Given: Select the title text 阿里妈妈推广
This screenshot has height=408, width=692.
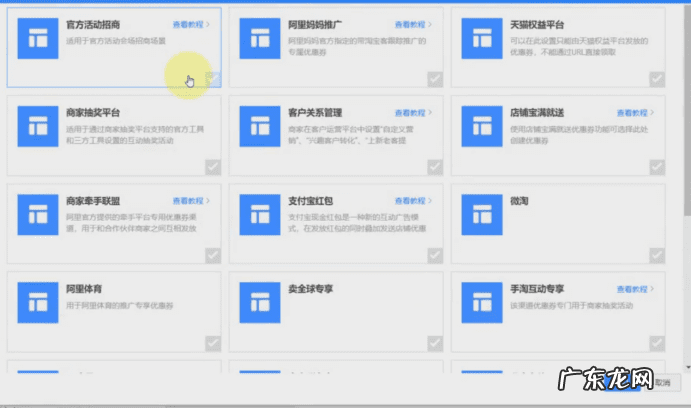Looking at the screenshot, I should tap(315, 25).
